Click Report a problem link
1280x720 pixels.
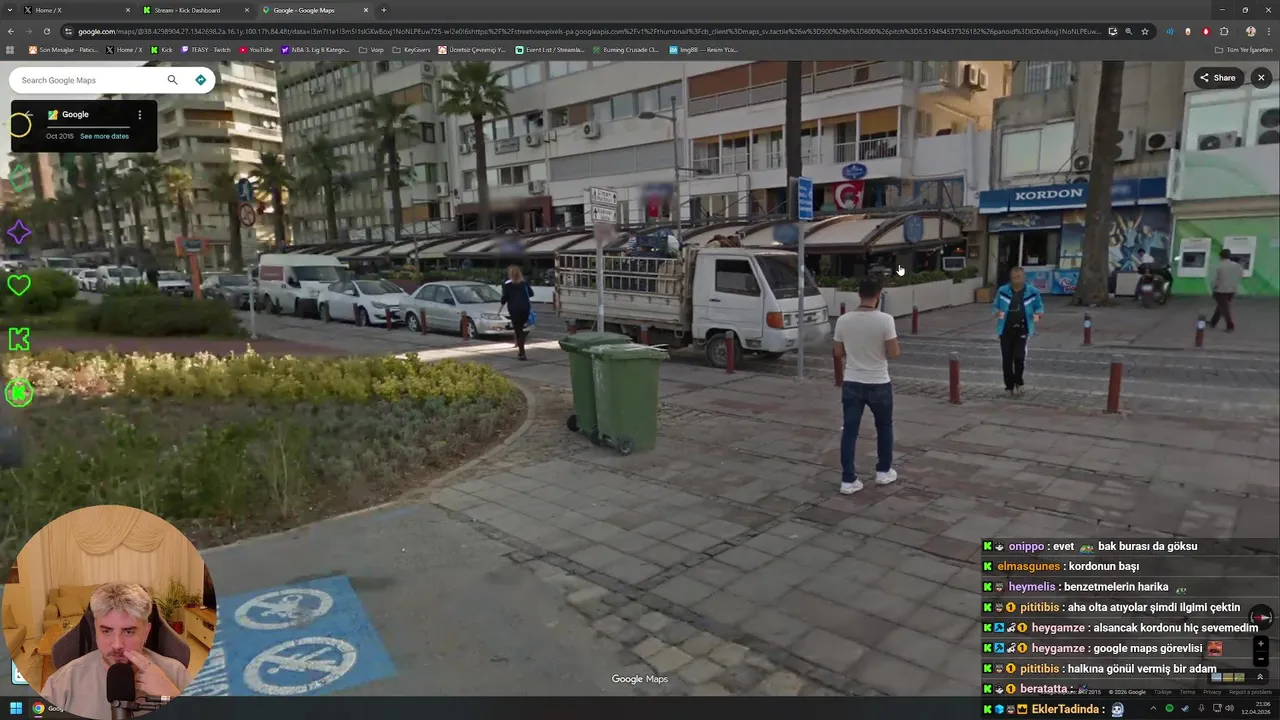tap(1251, 692)
